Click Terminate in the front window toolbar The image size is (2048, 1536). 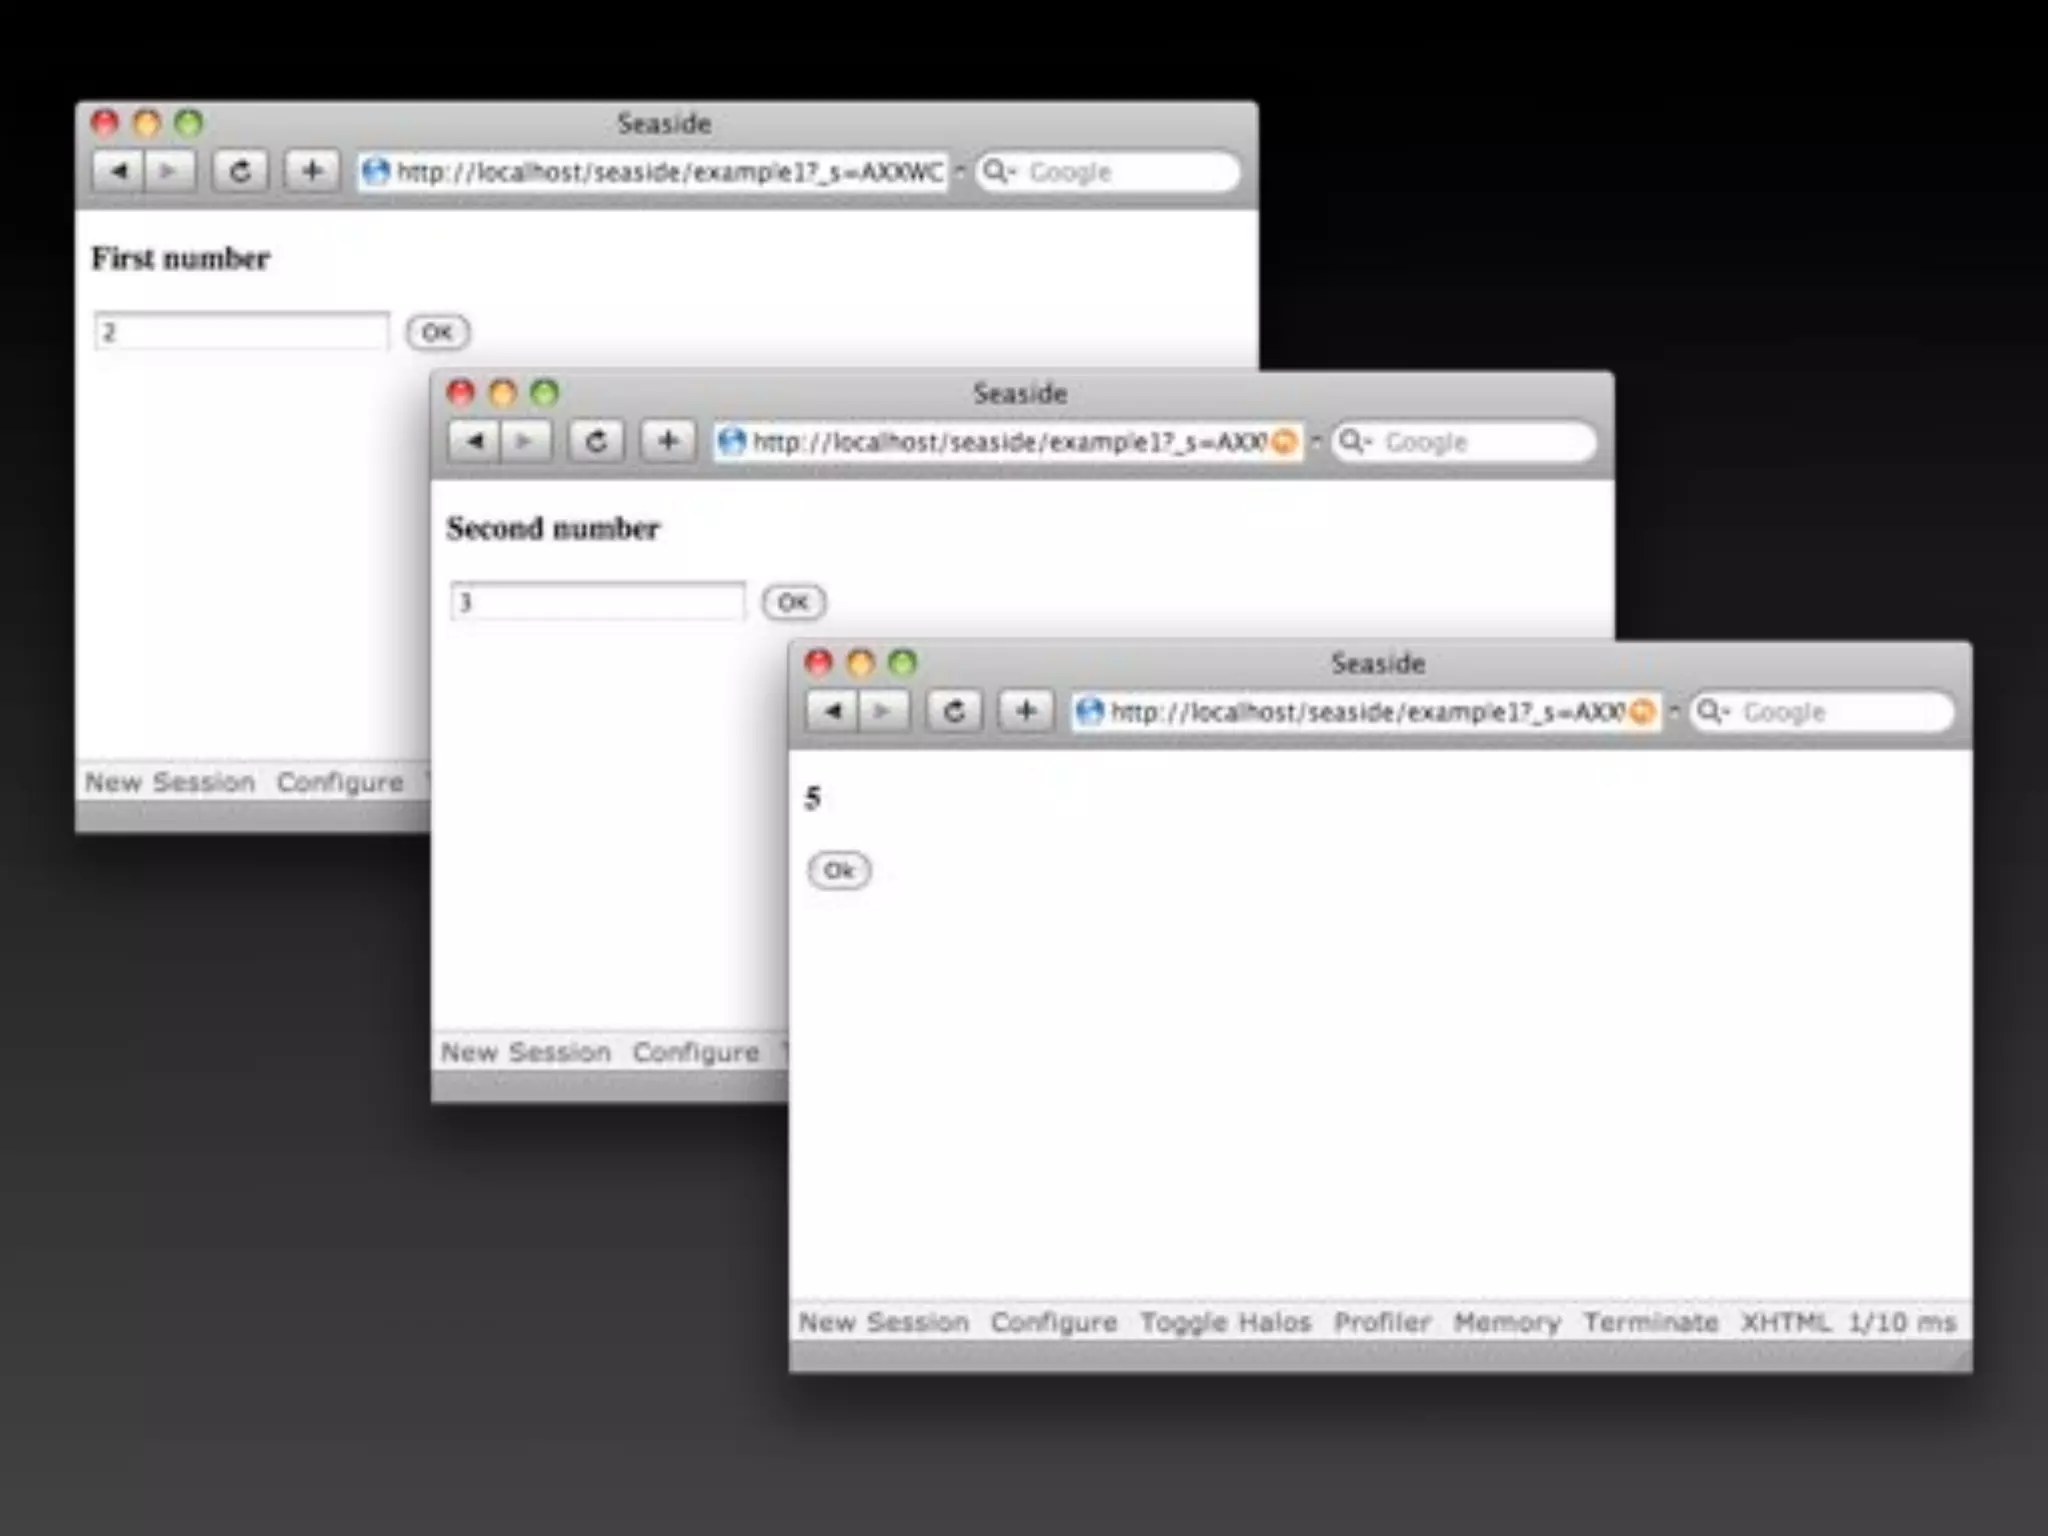(x=1651, y=1322)
